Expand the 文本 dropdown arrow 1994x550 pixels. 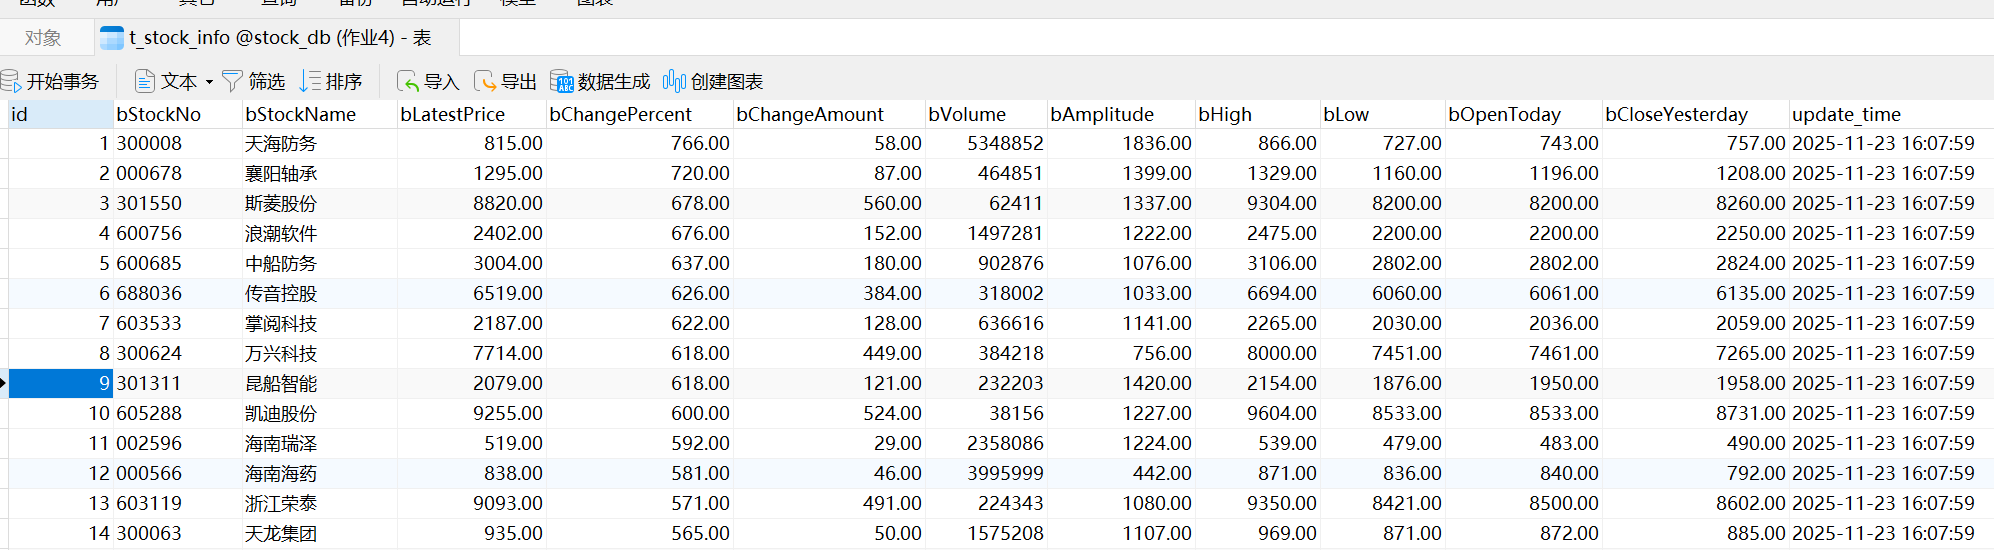click(x=209, y=82)
